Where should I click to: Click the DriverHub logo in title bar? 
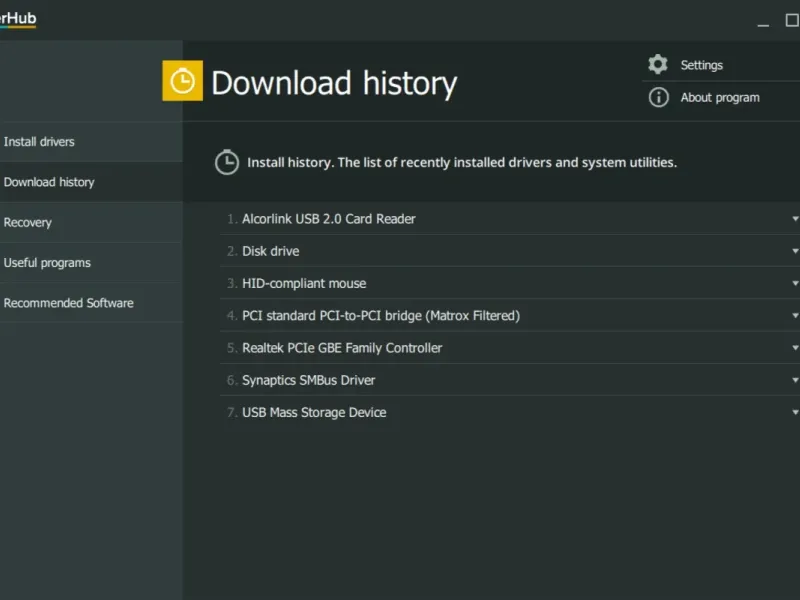point(18,19)
